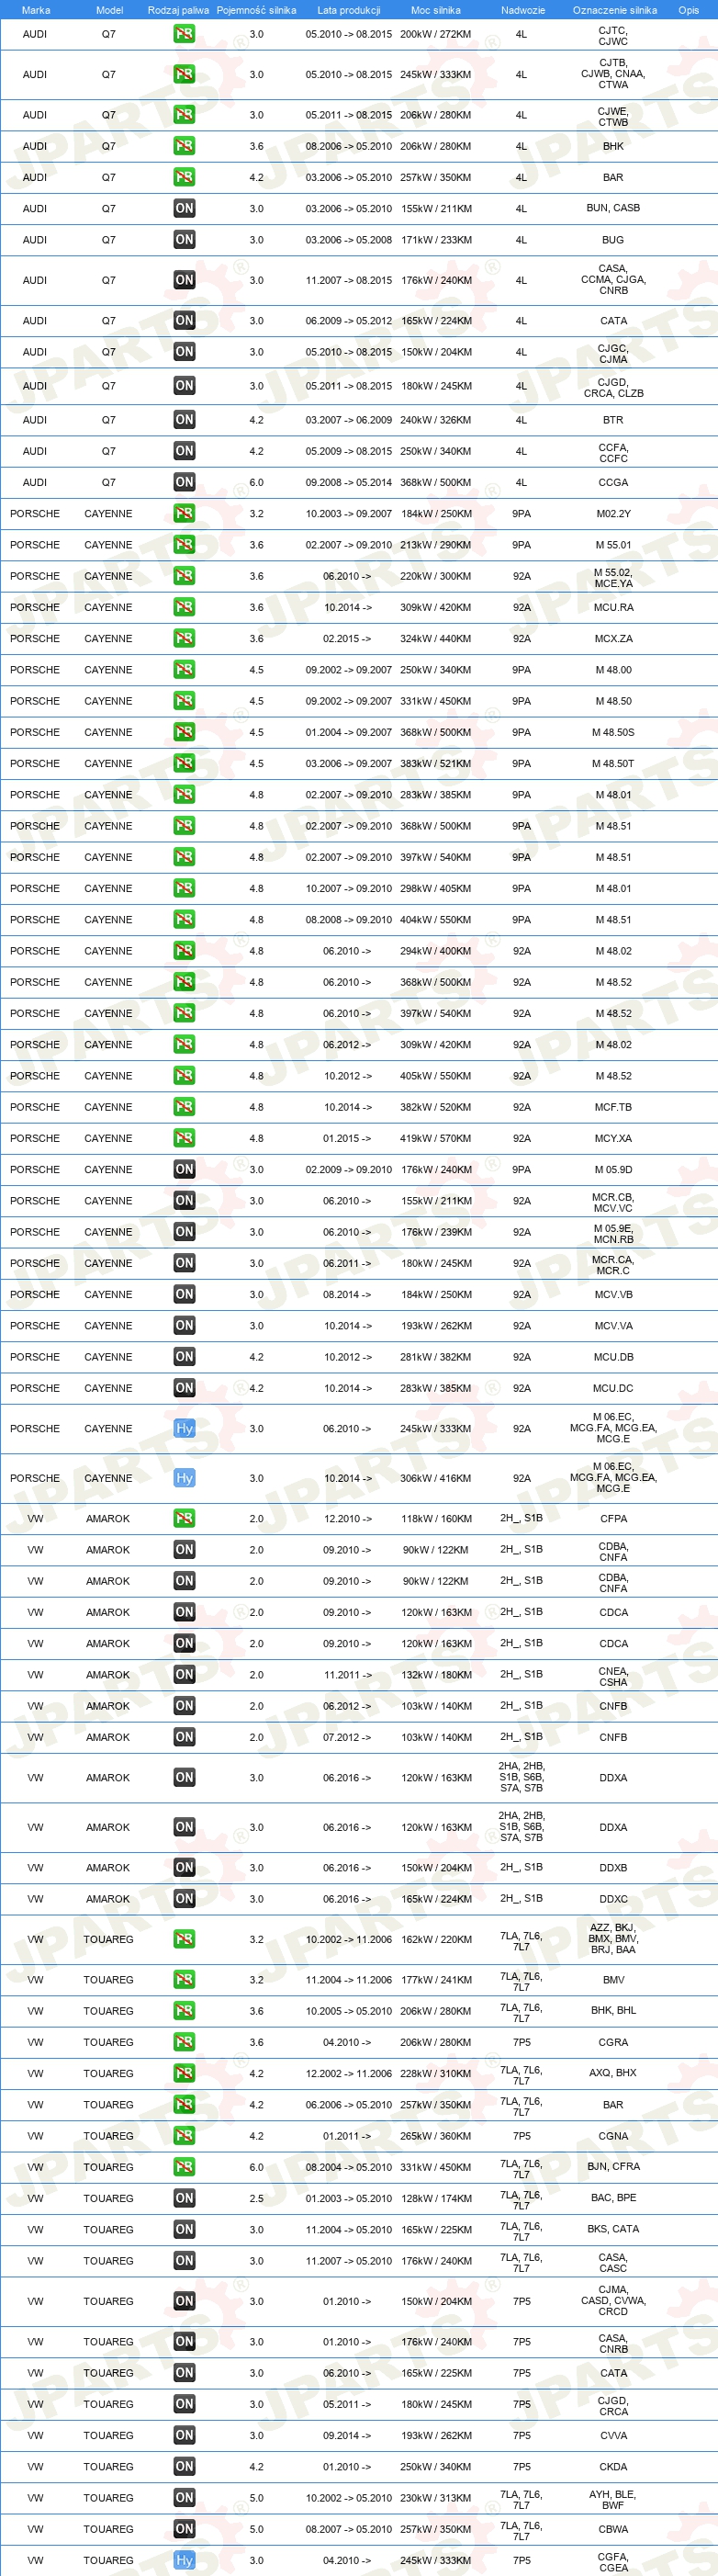The width and height of the screenshot is (718, 2576).
Task: Click the Rodzaj paliwa column header
Action: [x=178, y=10]
